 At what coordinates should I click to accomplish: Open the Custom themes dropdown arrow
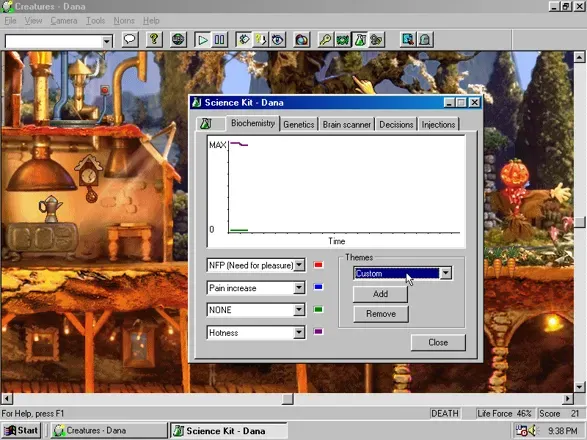coord(445,273)
